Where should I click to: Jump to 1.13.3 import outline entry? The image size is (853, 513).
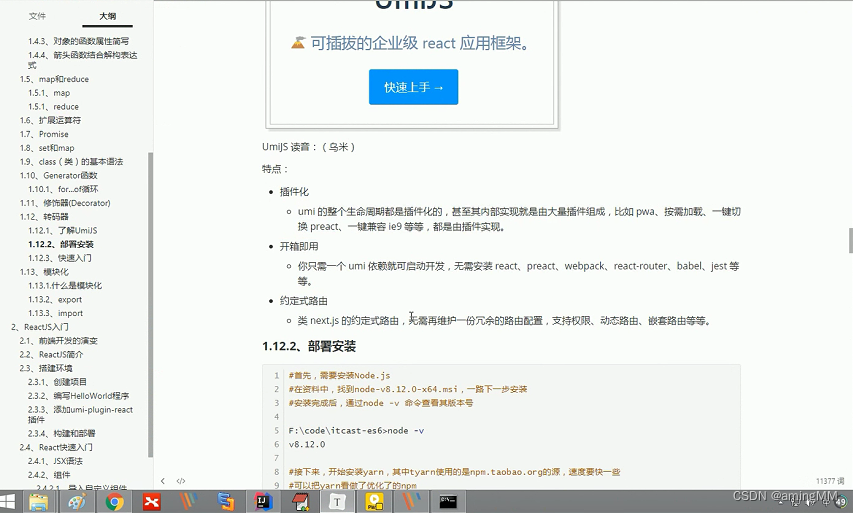coord(55,313)
